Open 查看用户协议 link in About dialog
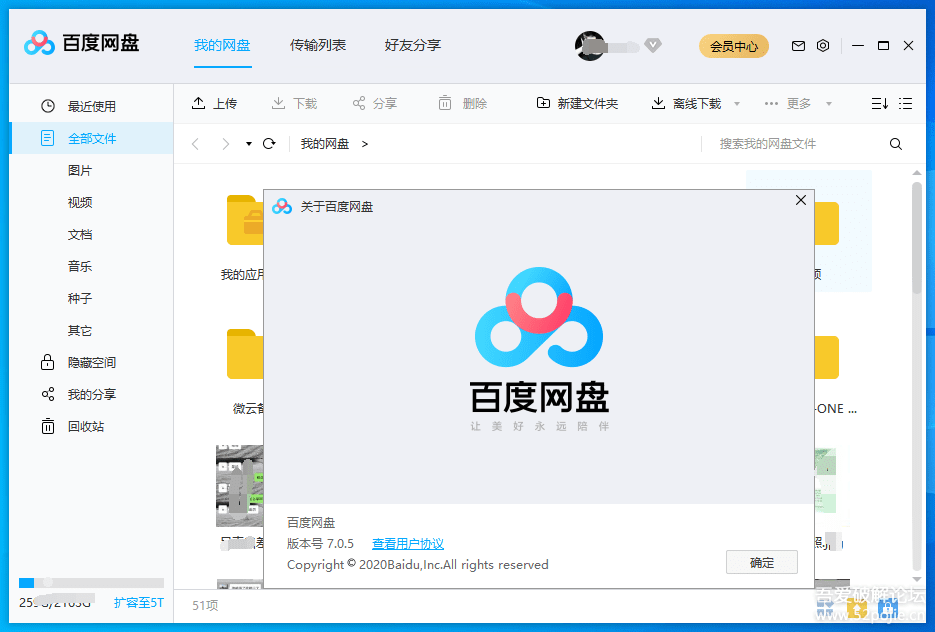Viewport: 935px width, 632px height. 408,544
